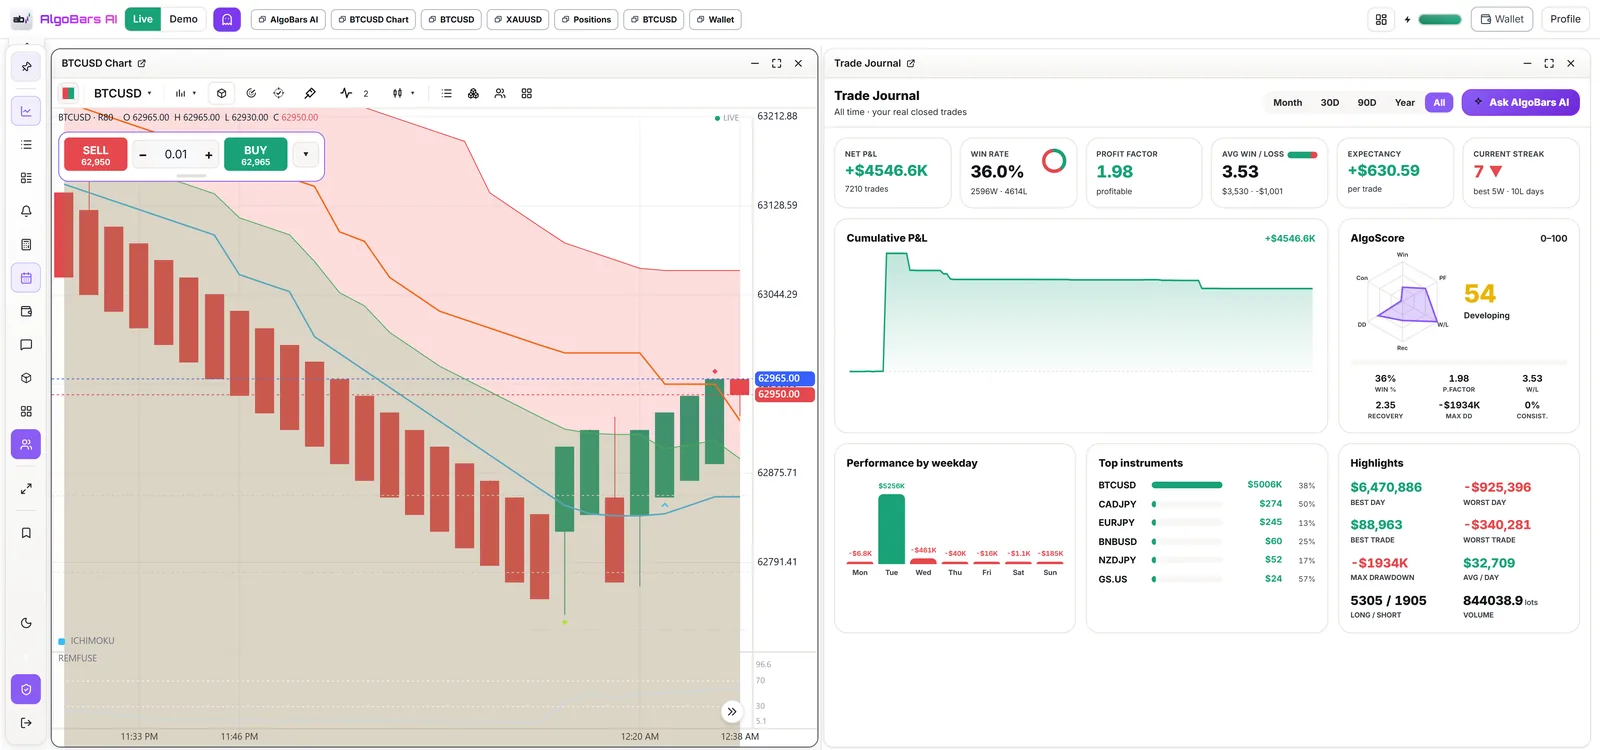Open Trade Journal panel in new window

click(x=911, y=63)
